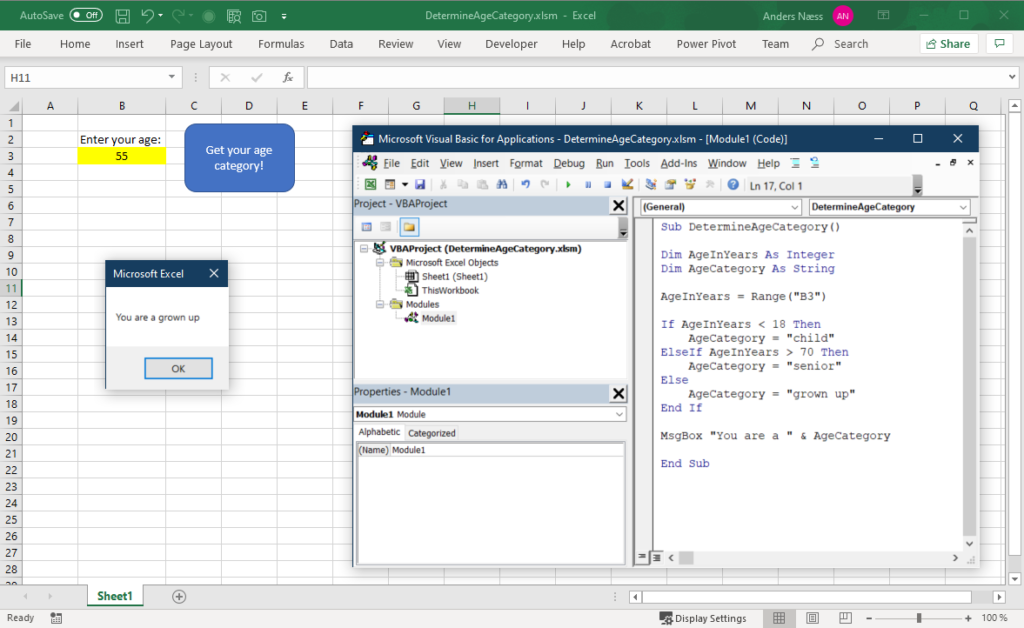Open the Insert object dropdown arrow in VBA toolbar
Screen dimensions: 1024x628
point(405,185)
